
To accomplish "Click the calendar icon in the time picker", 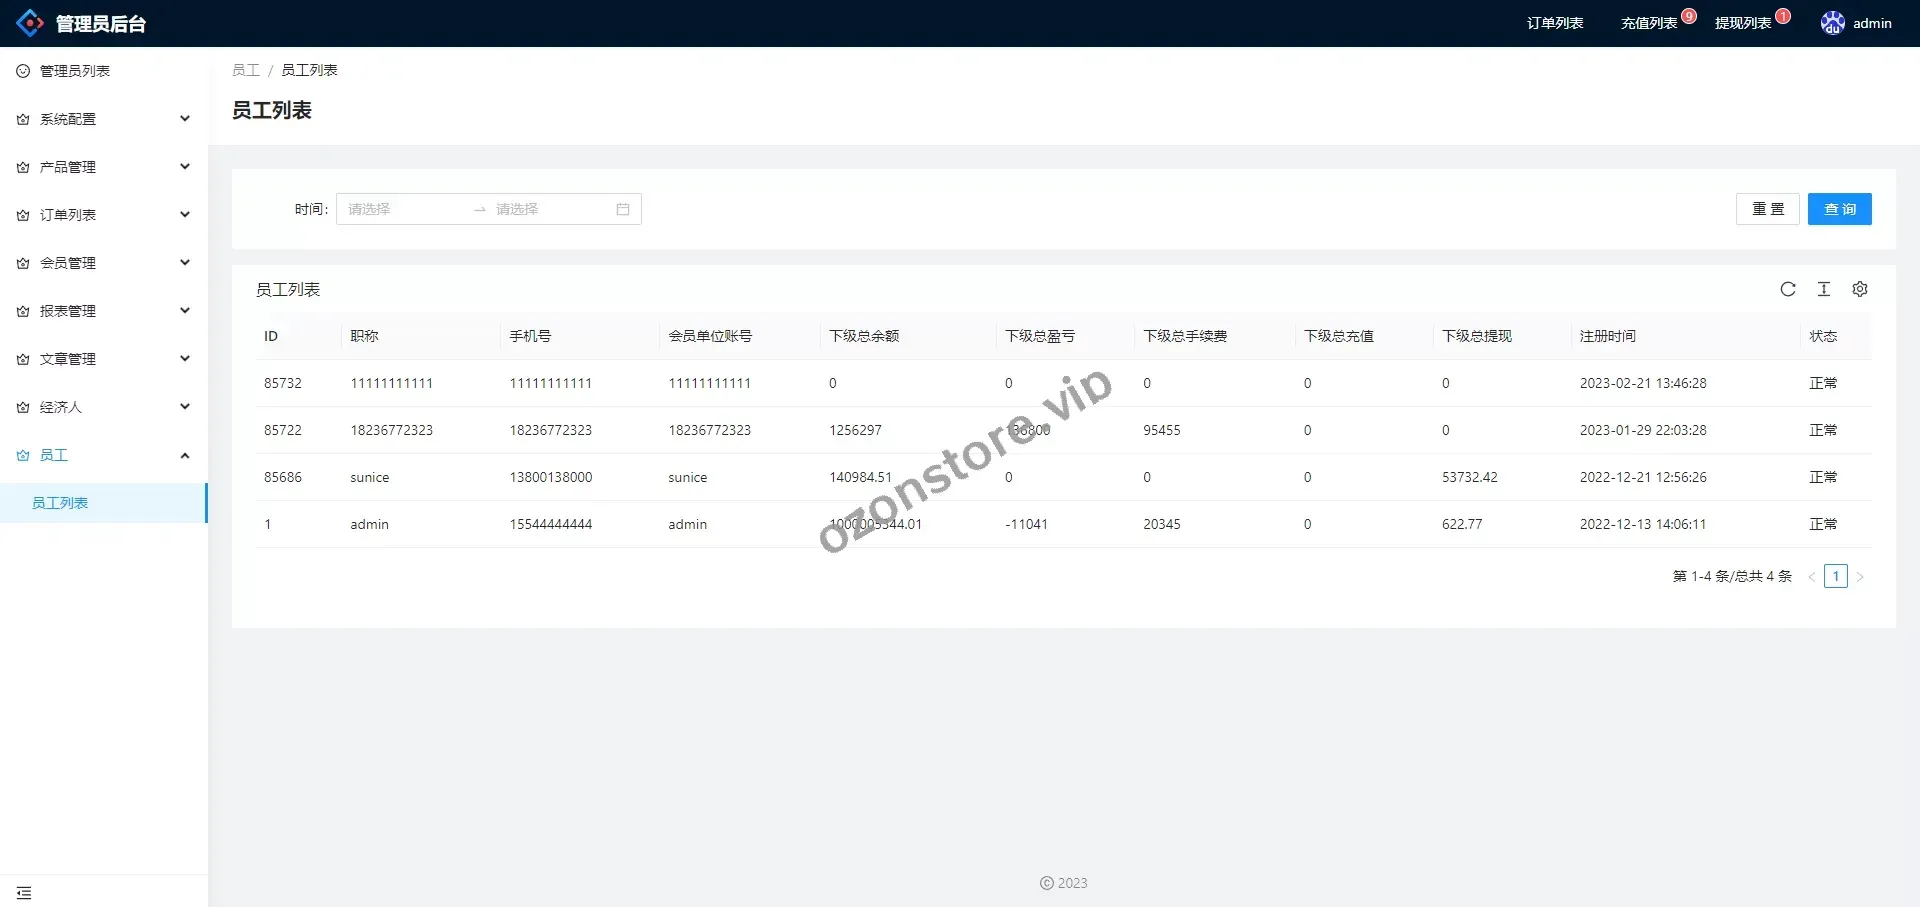I will pyautogui.click(x=623, y=209).
